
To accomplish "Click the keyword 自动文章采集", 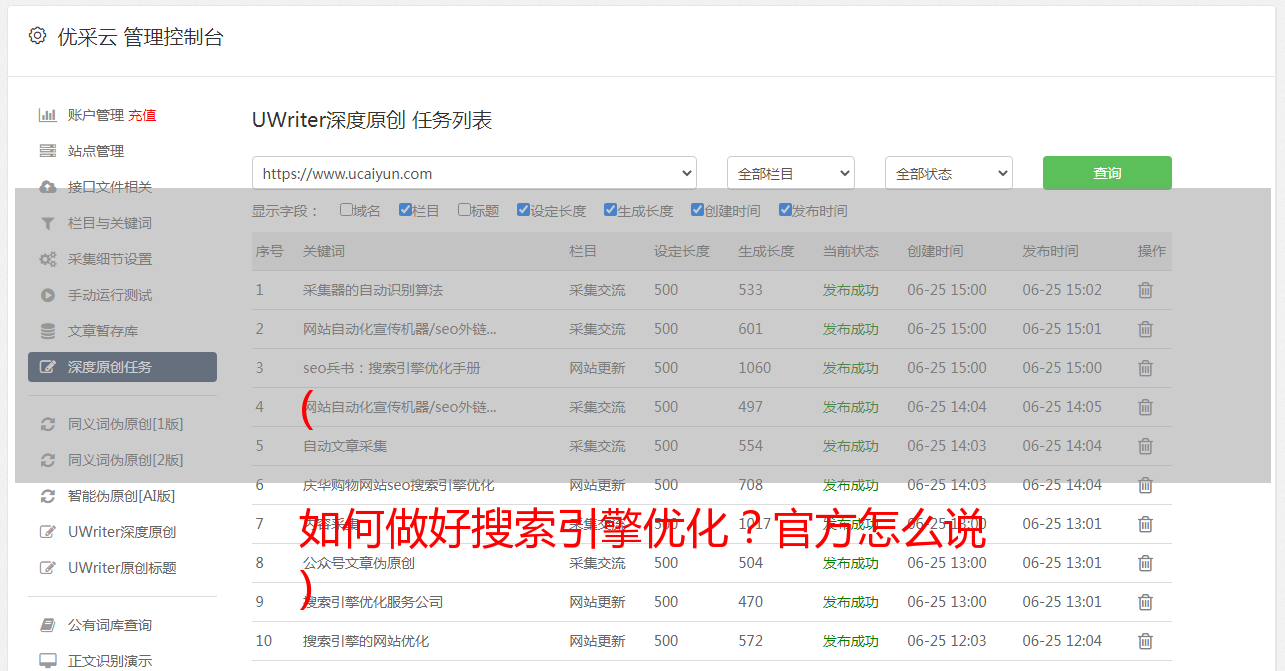I will click(345, 446).
